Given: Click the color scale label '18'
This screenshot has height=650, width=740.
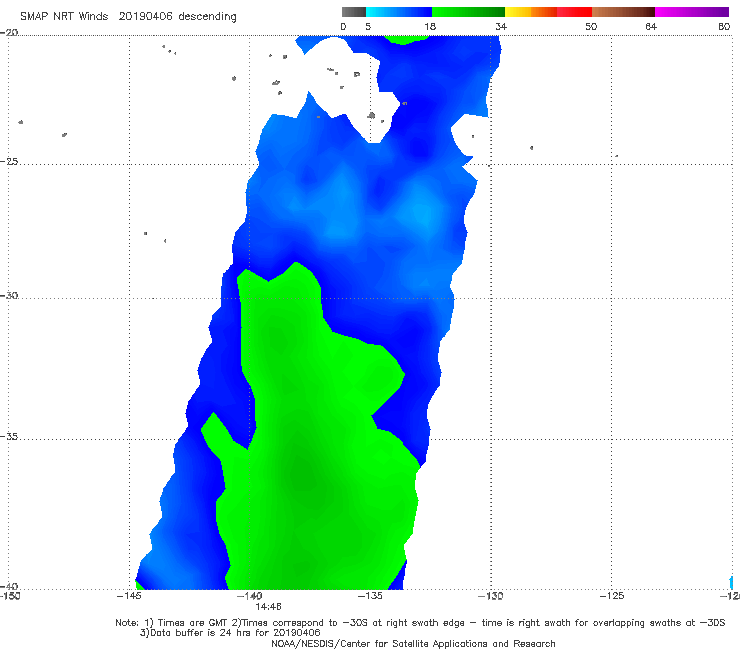Looking at the screenshot, I should point(430,27).
